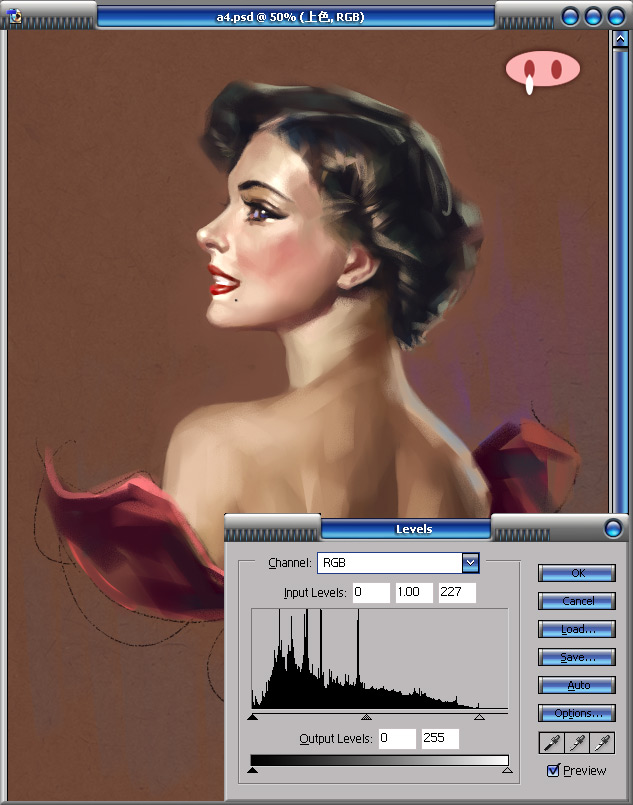Click the Save... levels button
Screen dimensions: 633x805
(x=577, y=657)
